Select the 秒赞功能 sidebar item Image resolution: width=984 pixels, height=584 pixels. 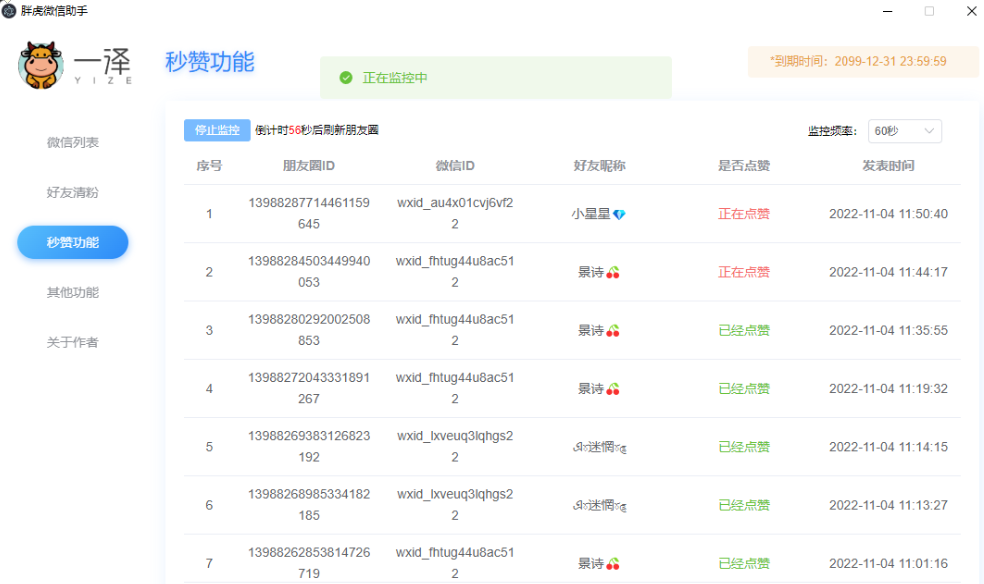[x=73, y=242]
